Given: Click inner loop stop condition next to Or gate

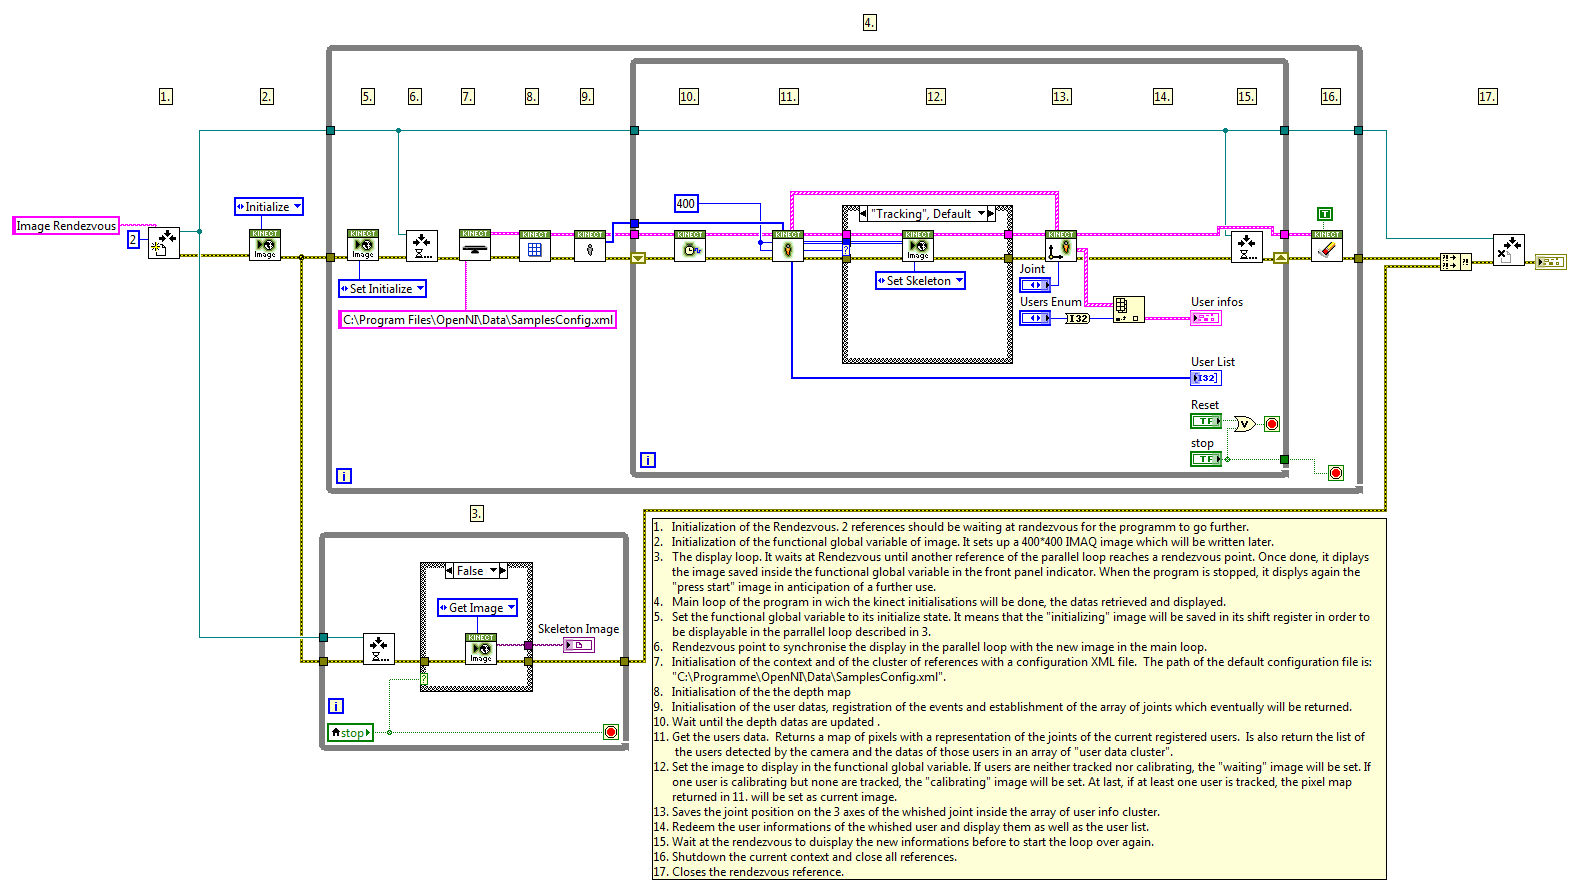Looking at the screenshot, I should point(1272,424).
